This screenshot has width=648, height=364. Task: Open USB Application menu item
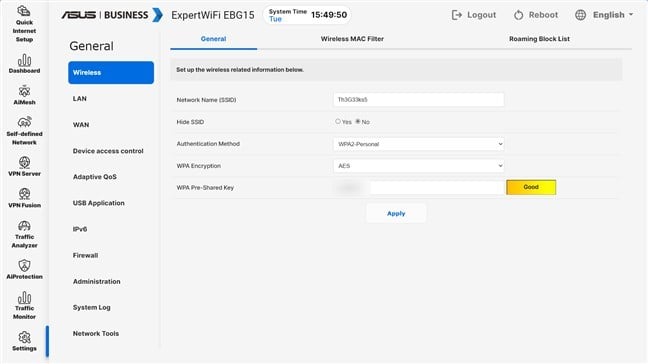99,203
